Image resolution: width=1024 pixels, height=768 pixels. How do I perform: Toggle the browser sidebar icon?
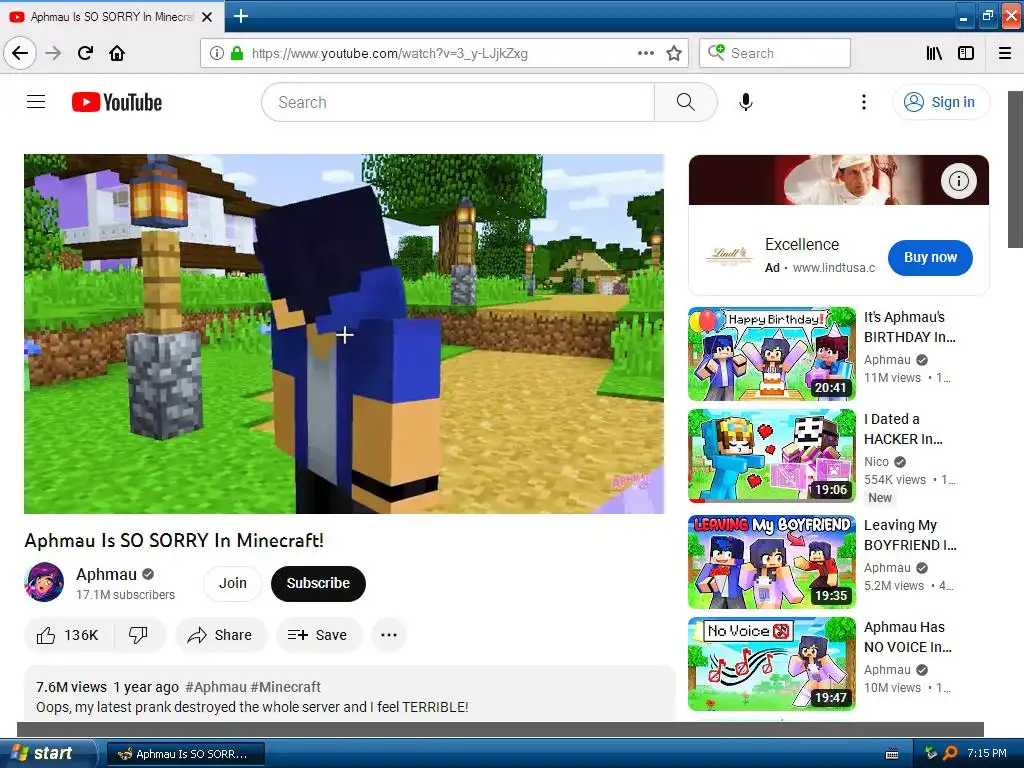(x=966, y=53)
